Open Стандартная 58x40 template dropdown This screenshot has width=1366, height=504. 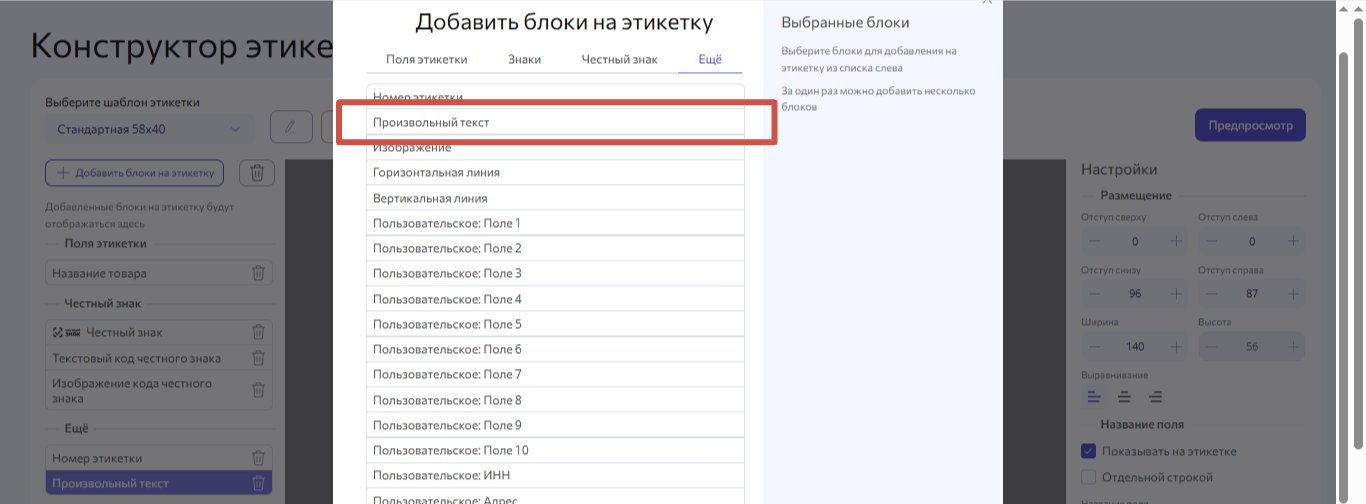[x=149, y=129]
